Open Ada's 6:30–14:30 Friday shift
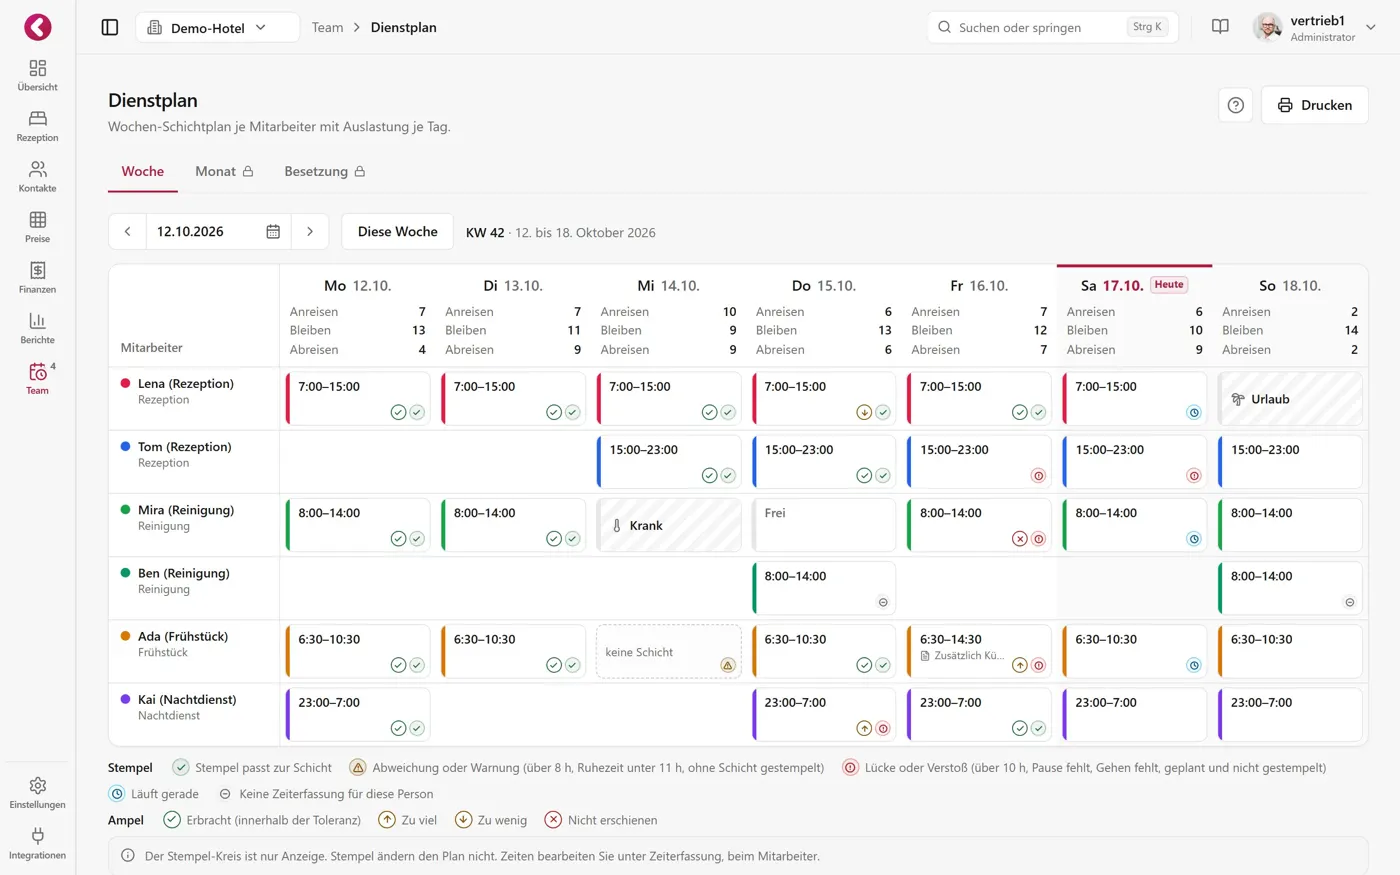 click(x=979, y=651)
